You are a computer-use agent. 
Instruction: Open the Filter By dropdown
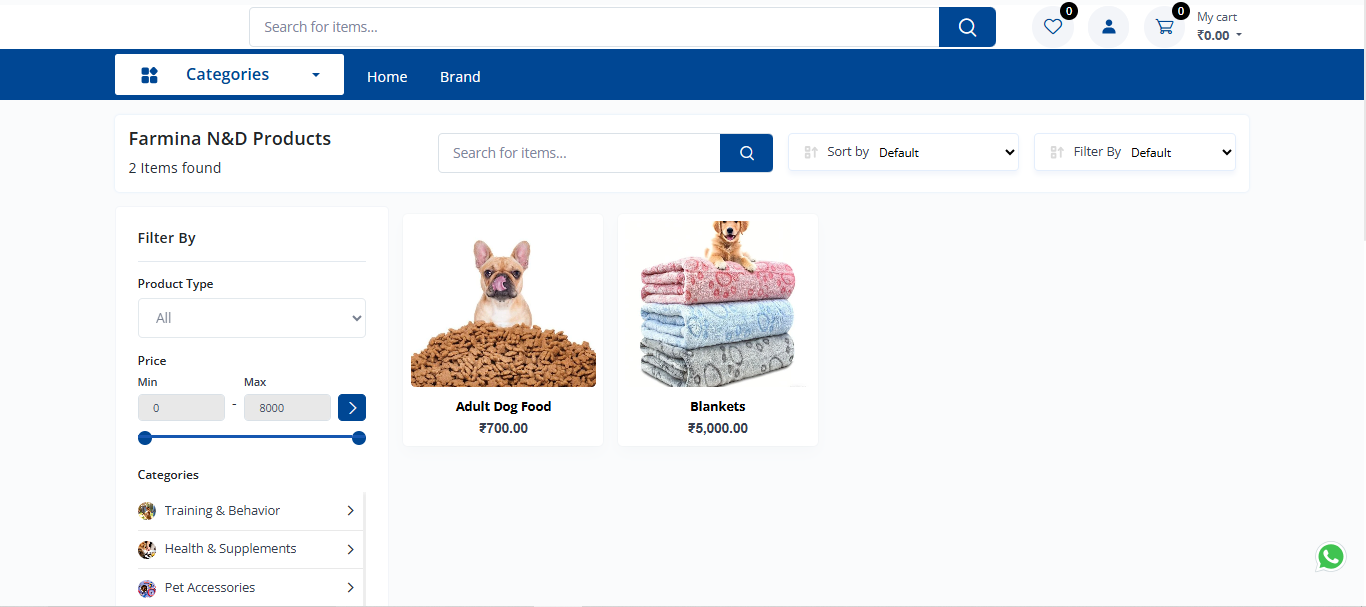pyautogui.click(x=1135, y=152)
